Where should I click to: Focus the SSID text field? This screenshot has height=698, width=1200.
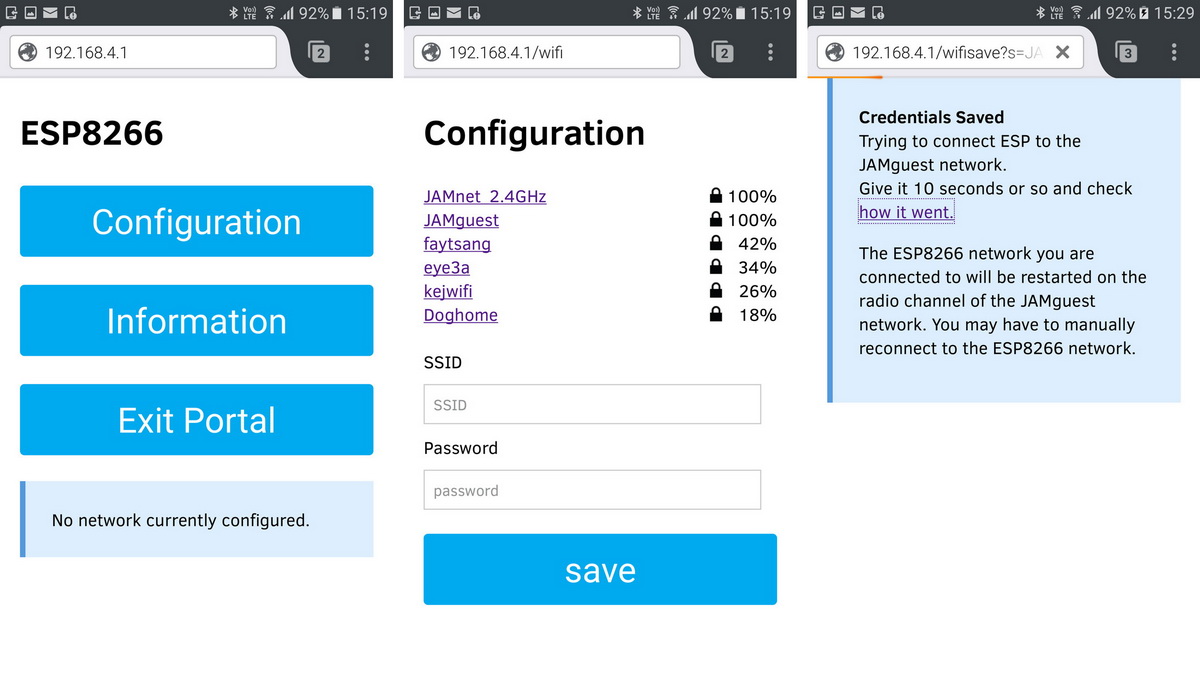592,405
